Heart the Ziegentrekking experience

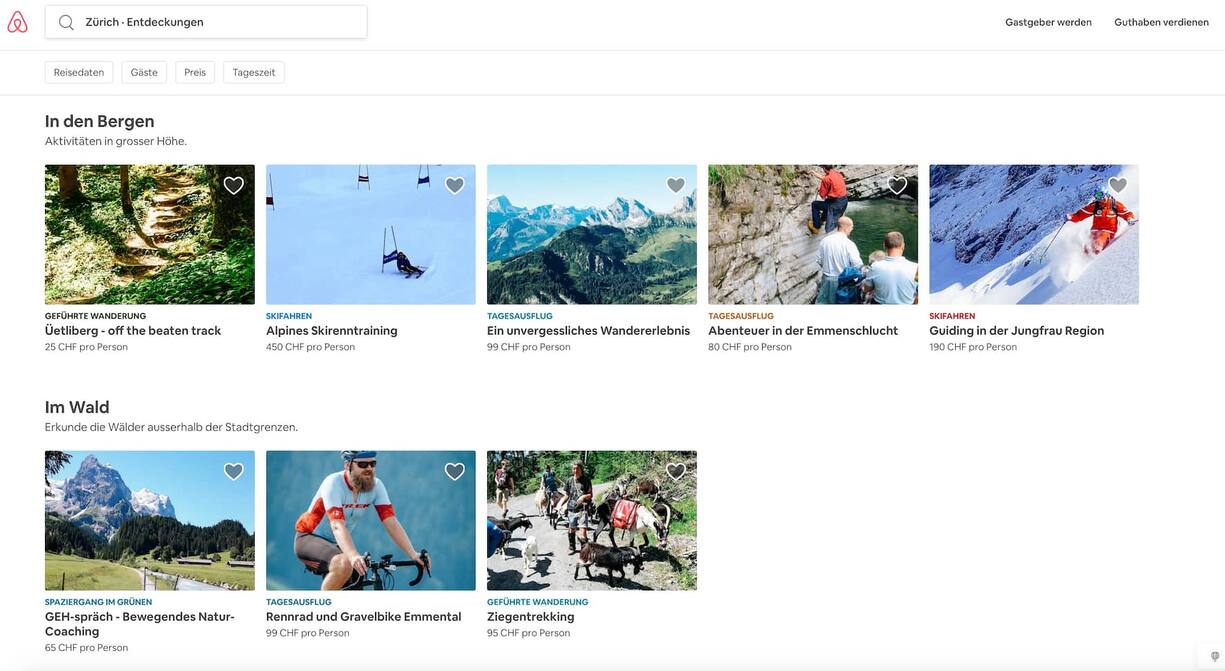(676, 472)
